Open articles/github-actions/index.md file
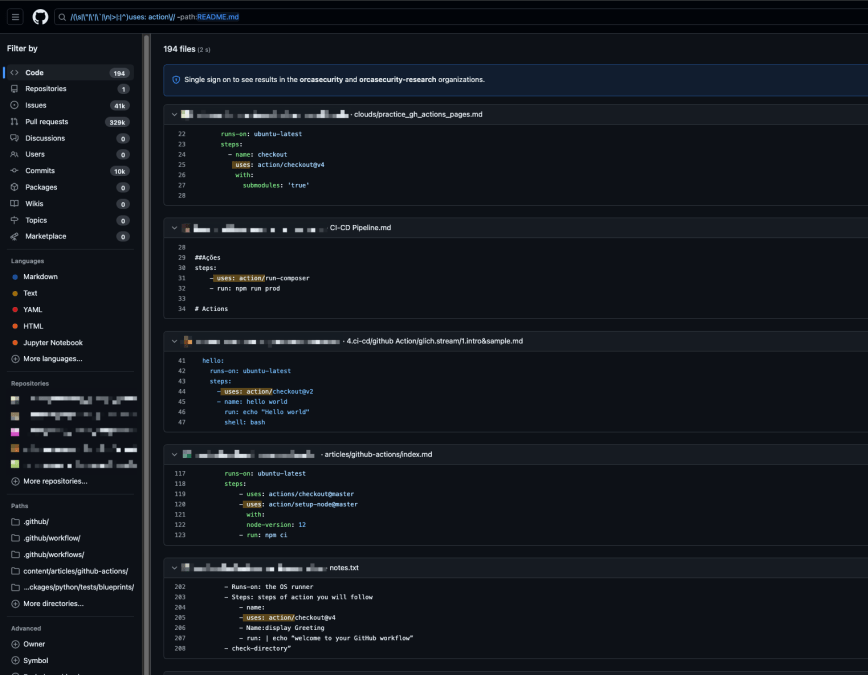Image resolution: width=868 pixels, height=675 pixels. tap(378, 454)
